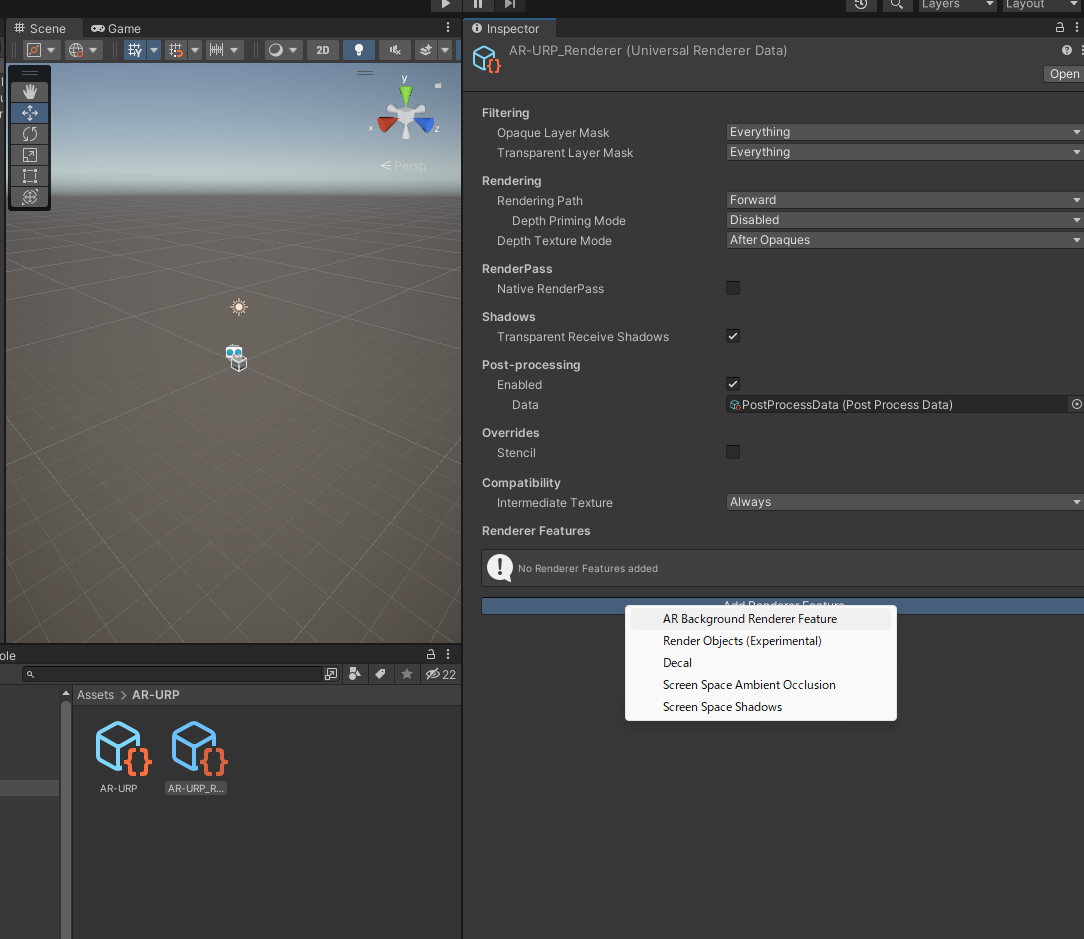
Task: Toggle the scene grid visibility button
Action: (135, 50)
